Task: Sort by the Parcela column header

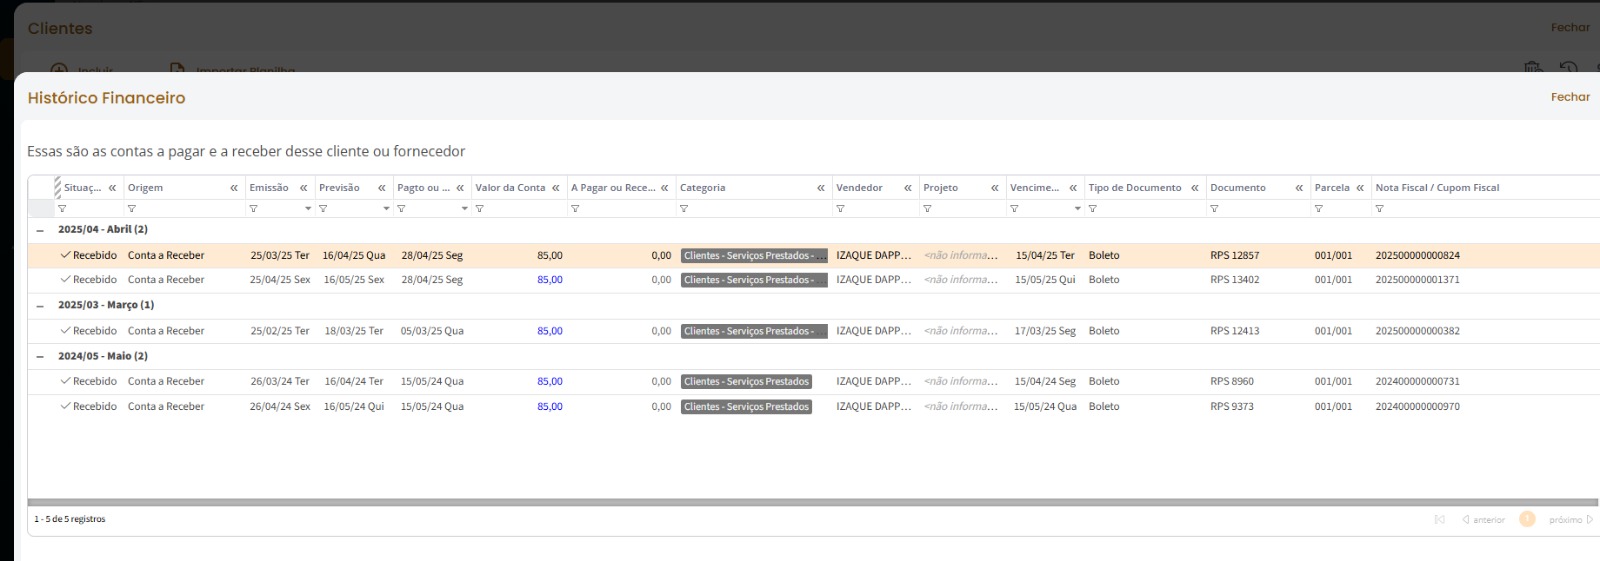Action: [1331, 188]
